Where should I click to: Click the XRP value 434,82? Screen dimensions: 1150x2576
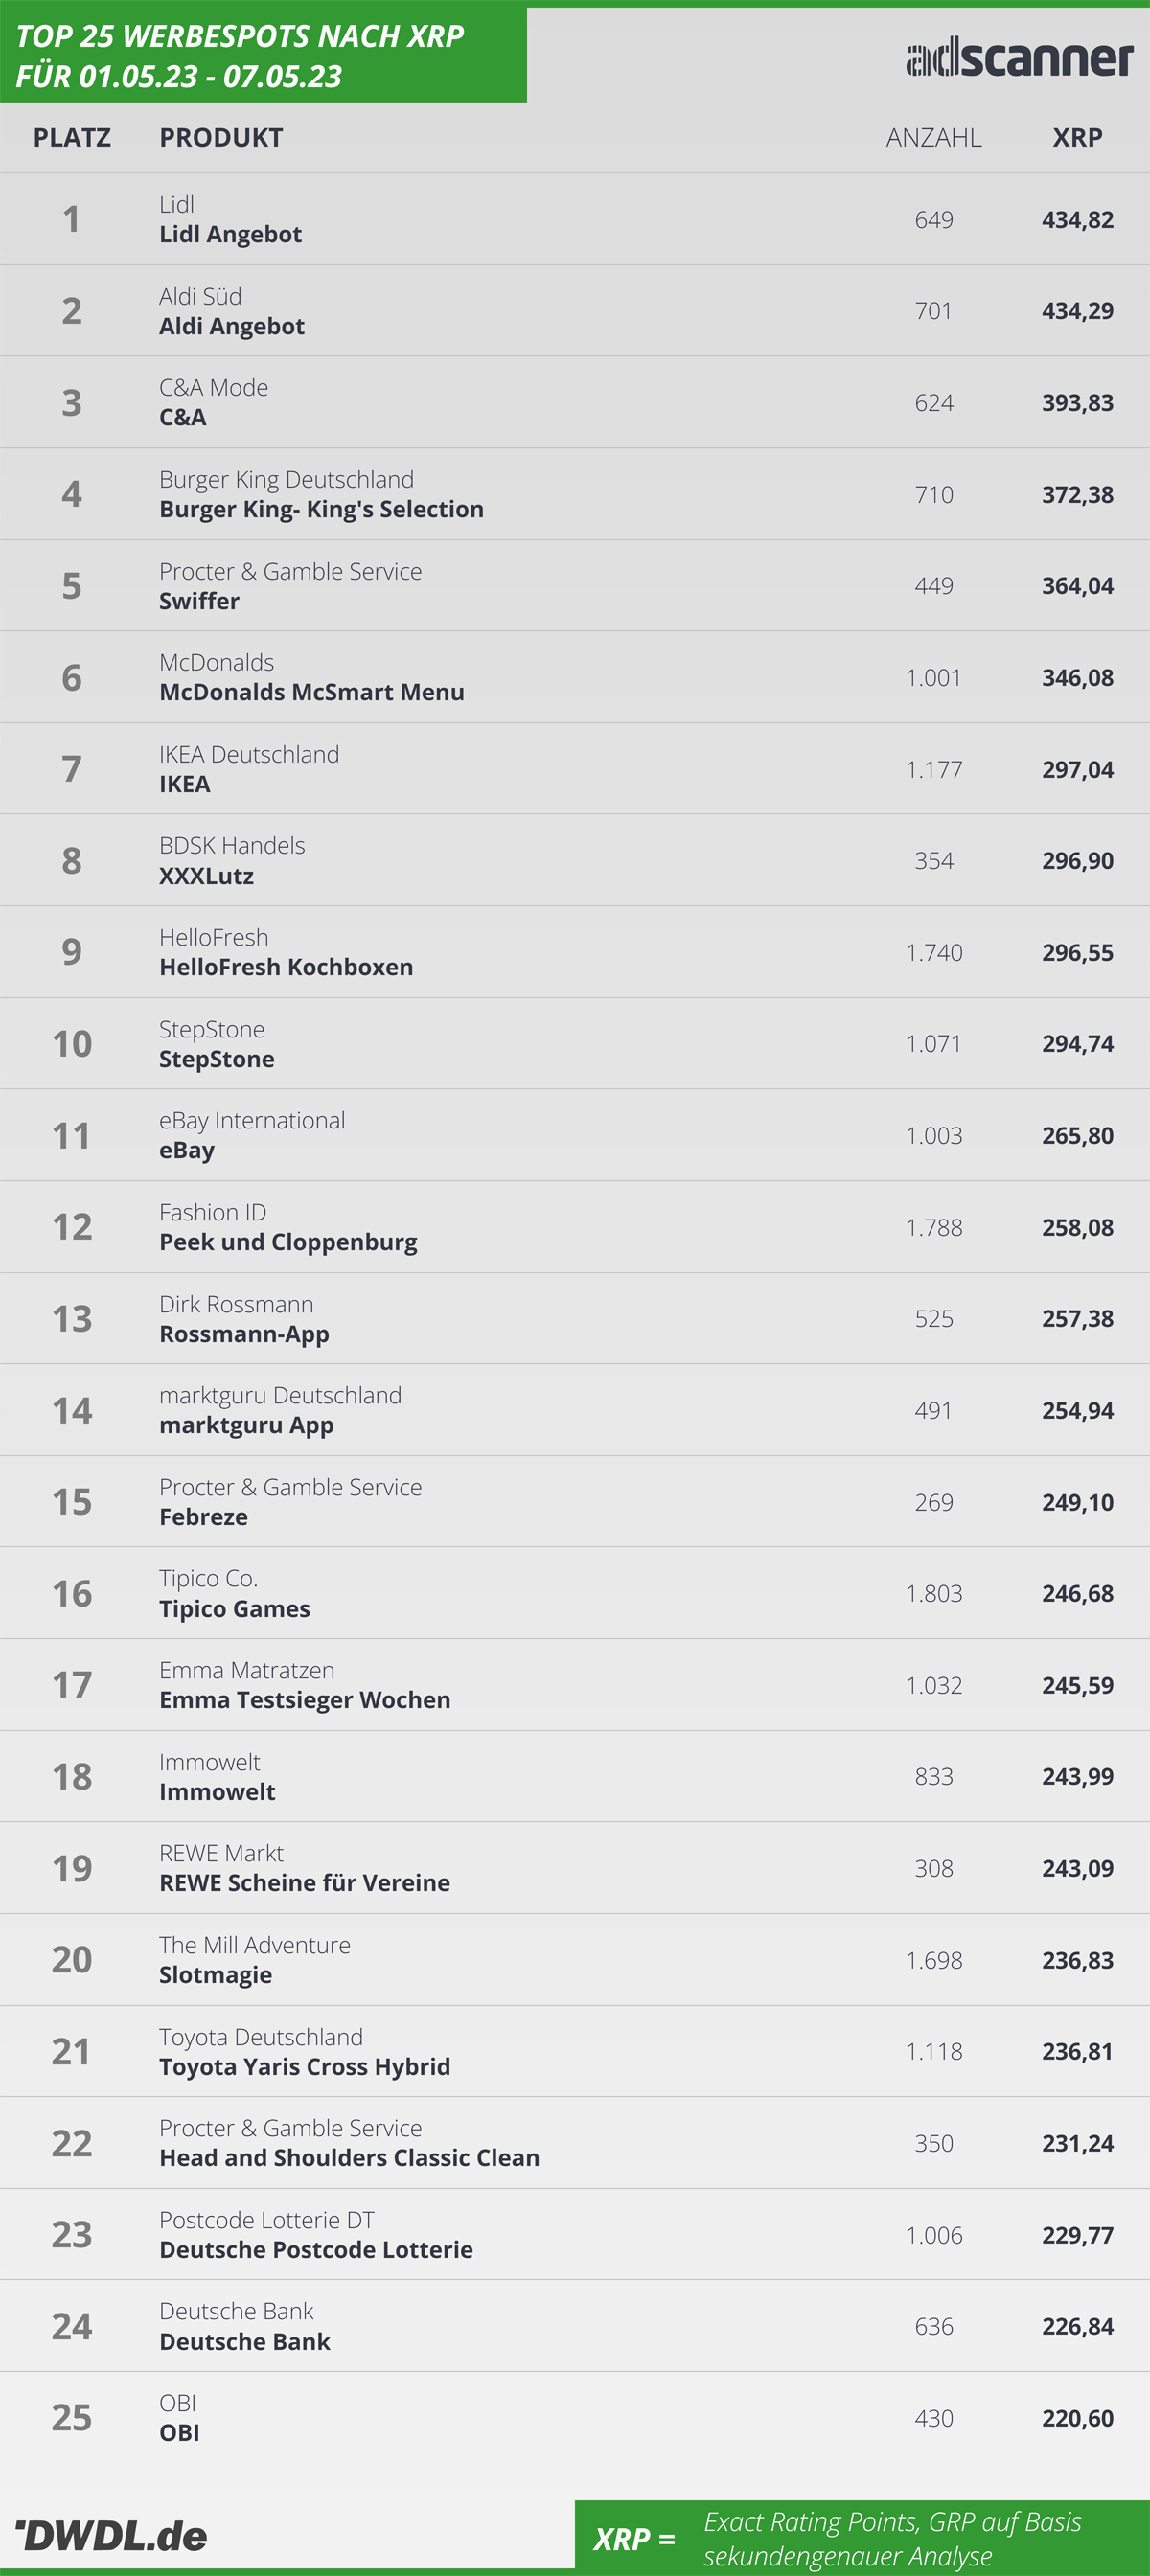pos(1077,219)
